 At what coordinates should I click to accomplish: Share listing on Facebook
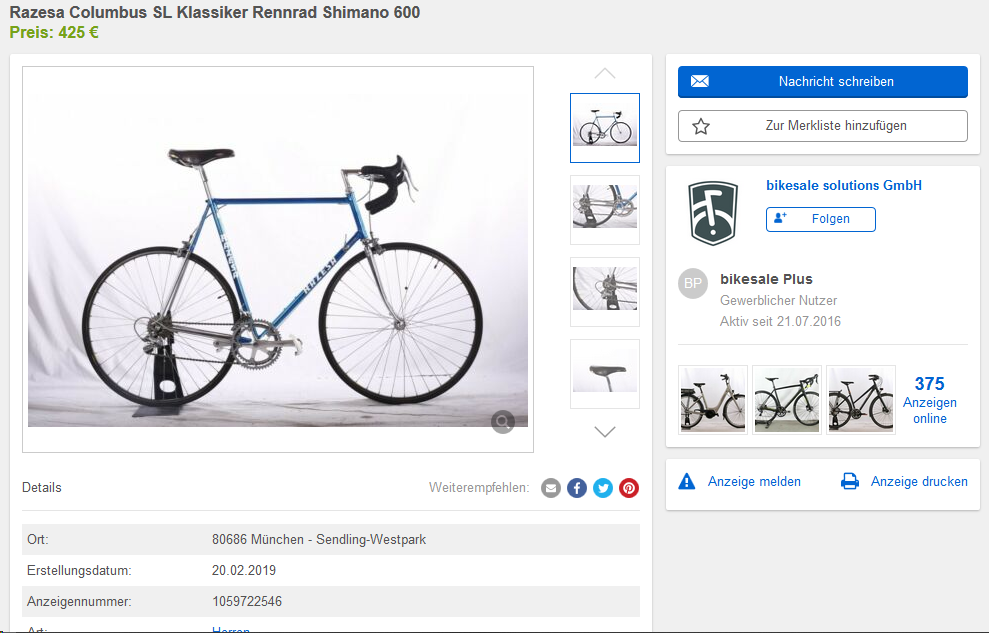[577, 488]
